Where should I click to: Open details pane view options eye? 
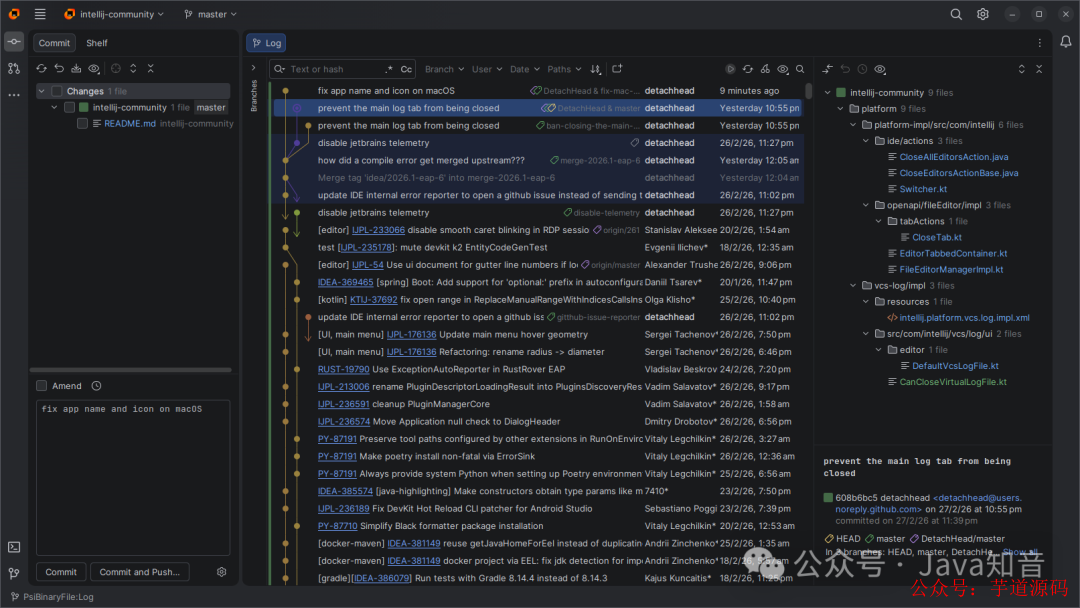[880, 69]
